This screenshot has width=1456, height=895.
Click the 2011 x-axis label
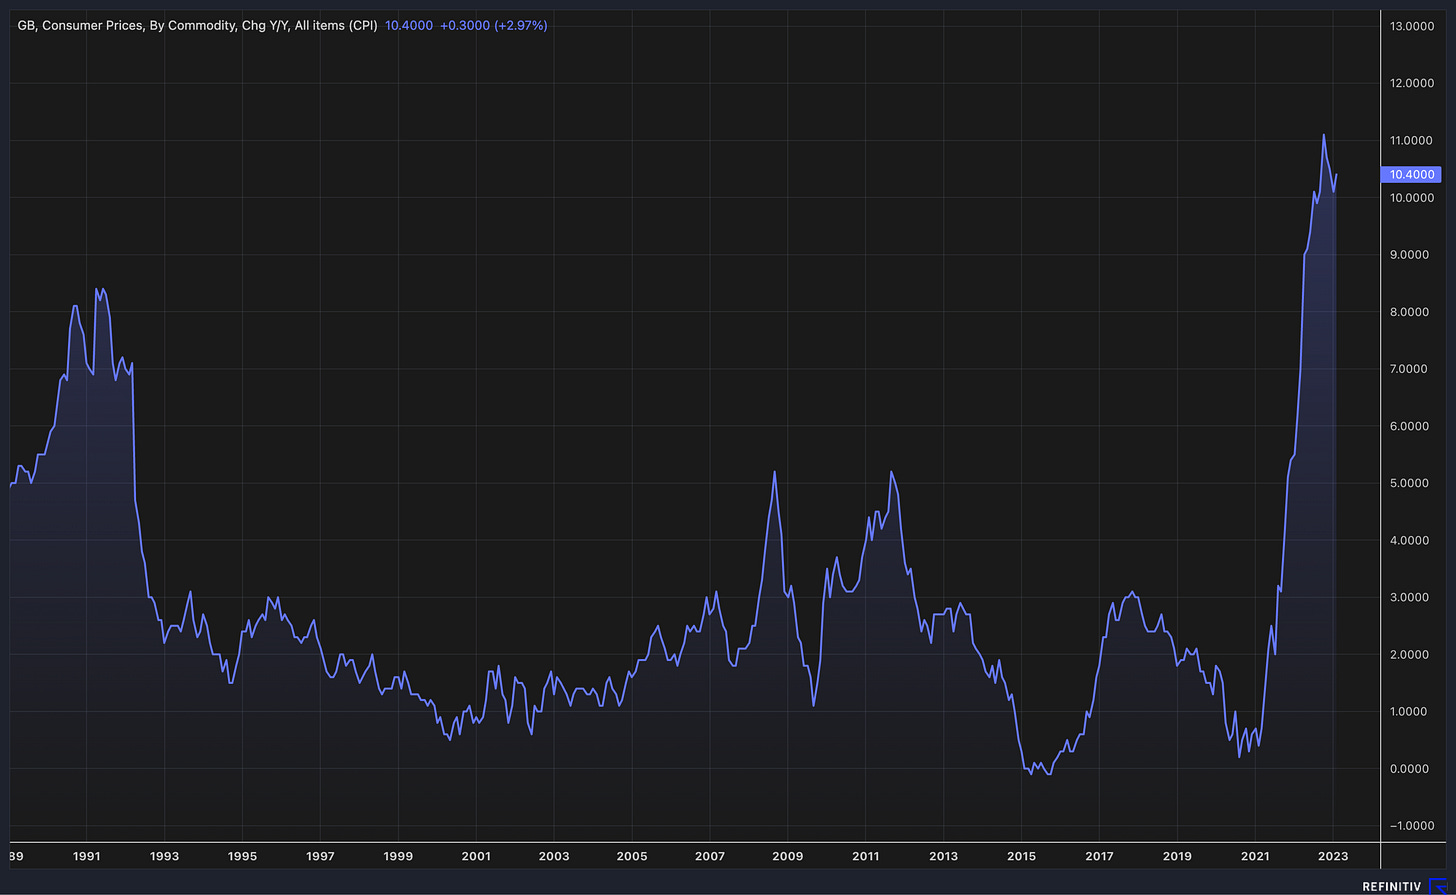866,856
